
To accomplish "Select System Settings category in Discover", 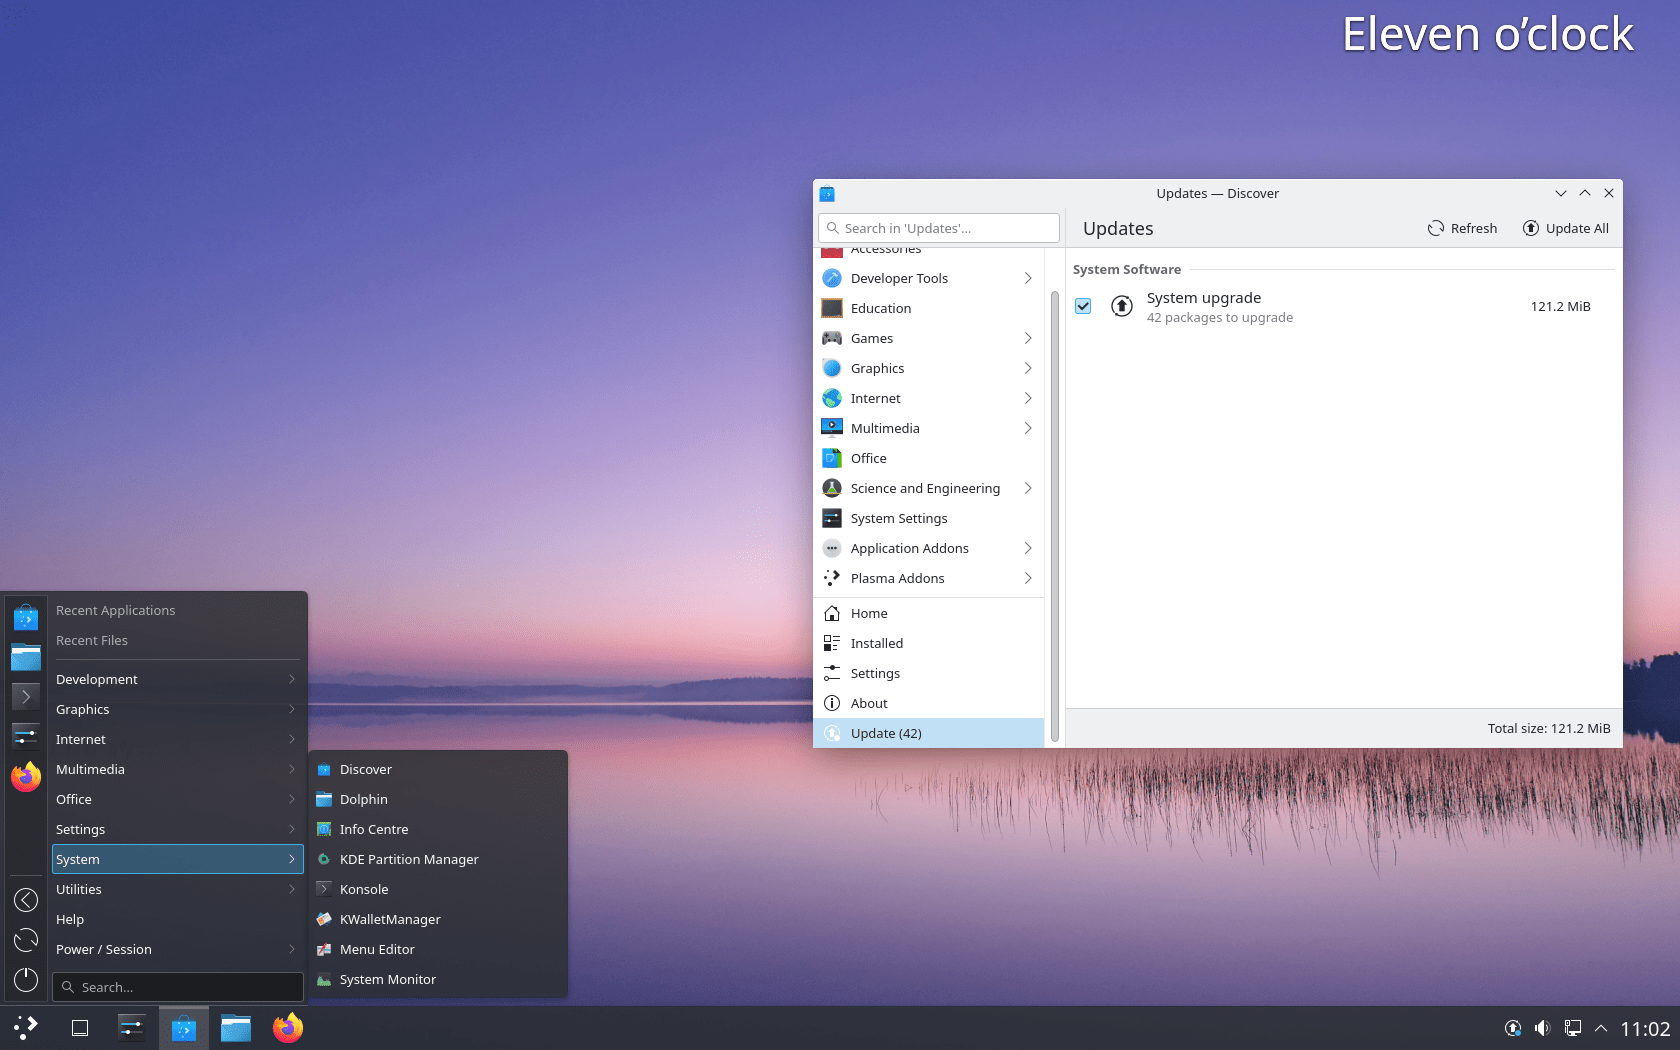I will 929,518.
